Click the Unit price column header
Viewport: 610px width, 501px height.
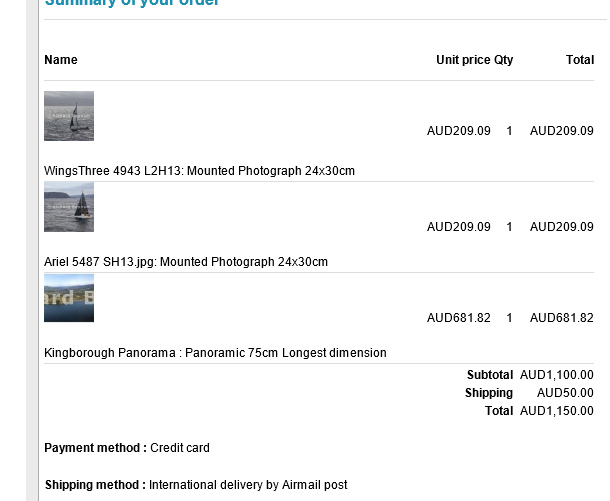(463, 60)
